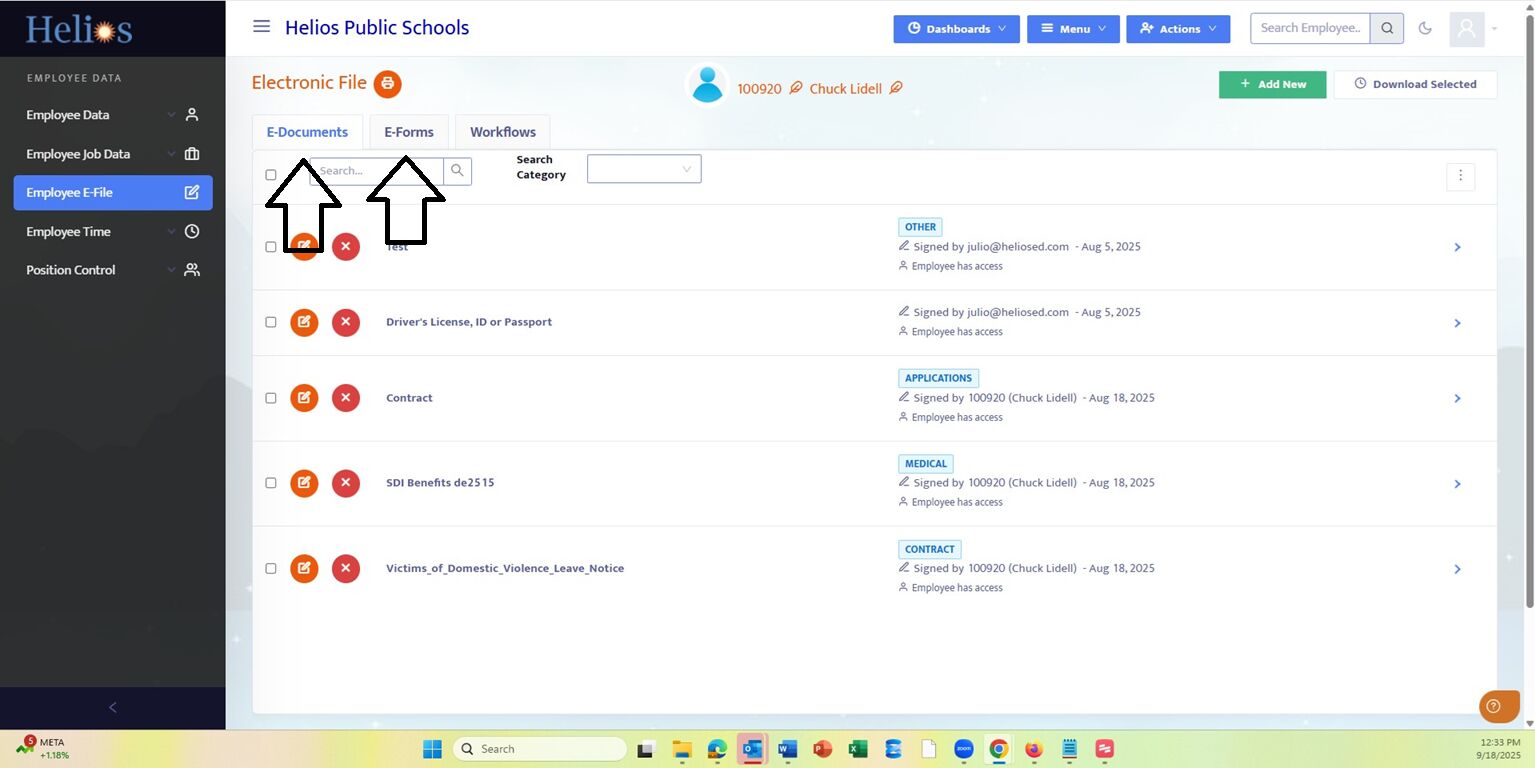Edit the SDI Benefits de2515 document
Viewport: 1535px width, 768px height.
(304, 483)
